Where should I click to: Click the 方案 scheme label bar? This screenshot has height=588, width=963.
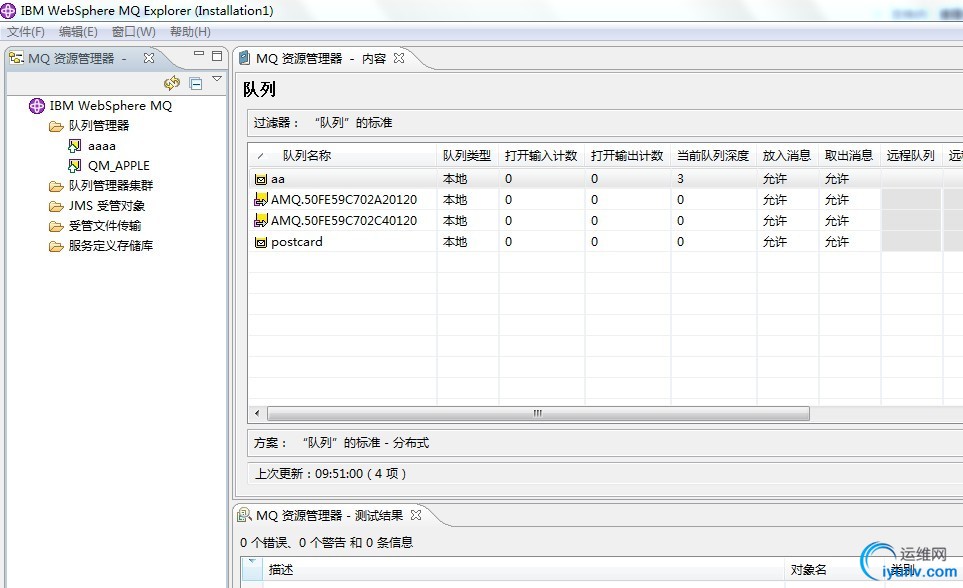[605, 443]
